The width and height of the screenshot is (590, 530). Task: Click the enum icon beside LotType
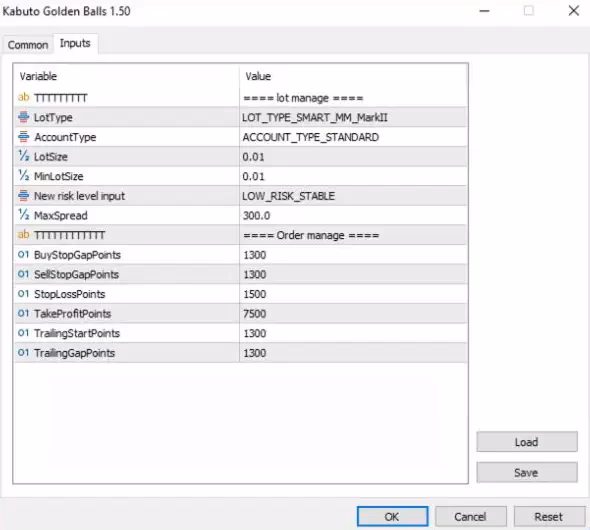[23, 117]
